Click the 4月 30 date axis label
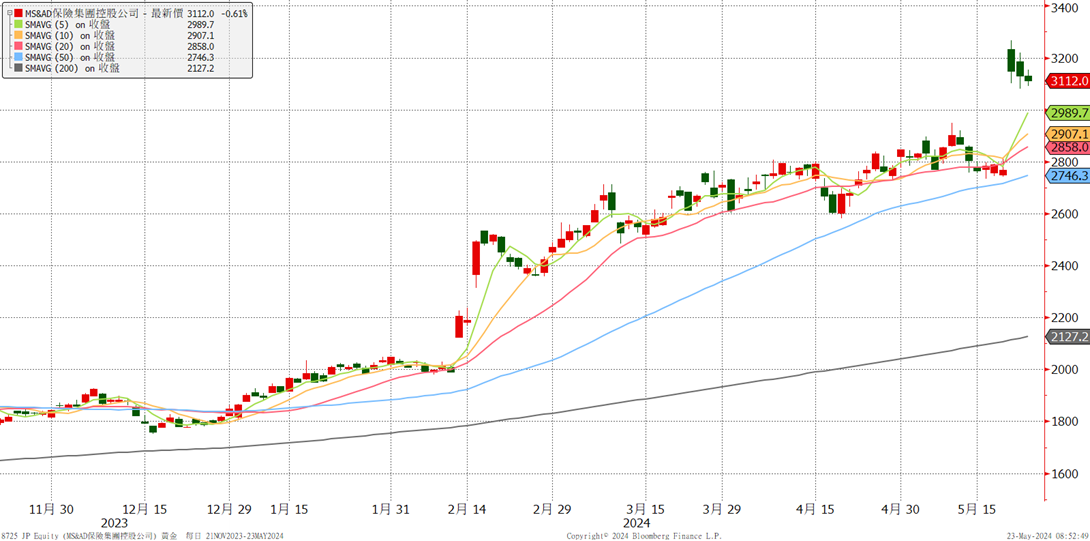 coord(900,510)
